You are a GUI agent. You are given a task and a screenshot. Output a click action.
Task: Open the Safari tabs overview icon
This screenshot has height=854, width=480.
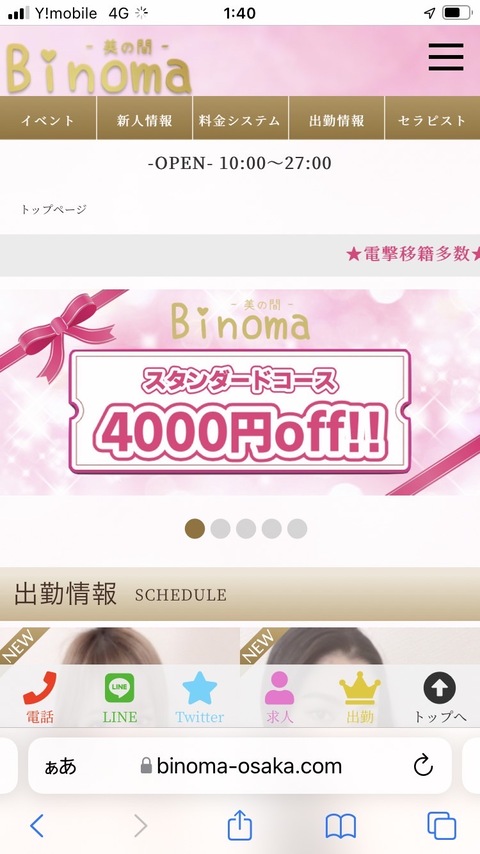coord(441,826)
